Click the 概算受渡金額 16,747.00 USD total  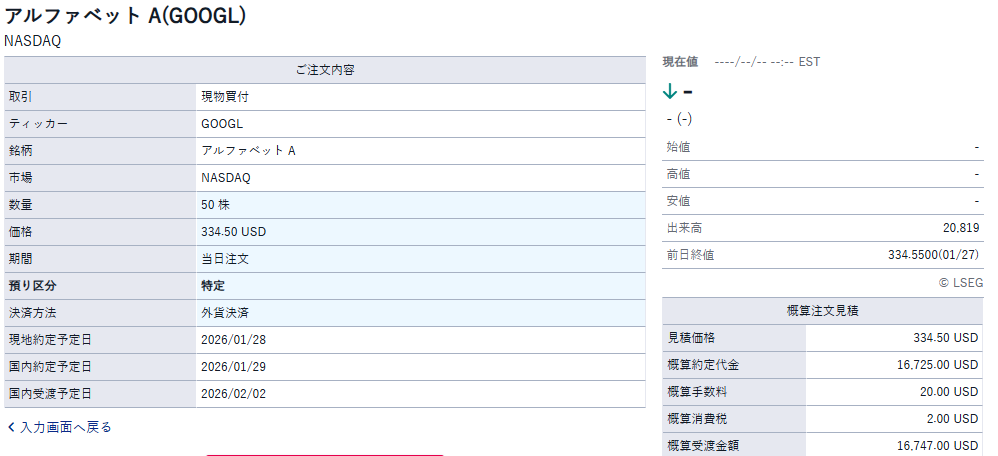coord(937,446)
